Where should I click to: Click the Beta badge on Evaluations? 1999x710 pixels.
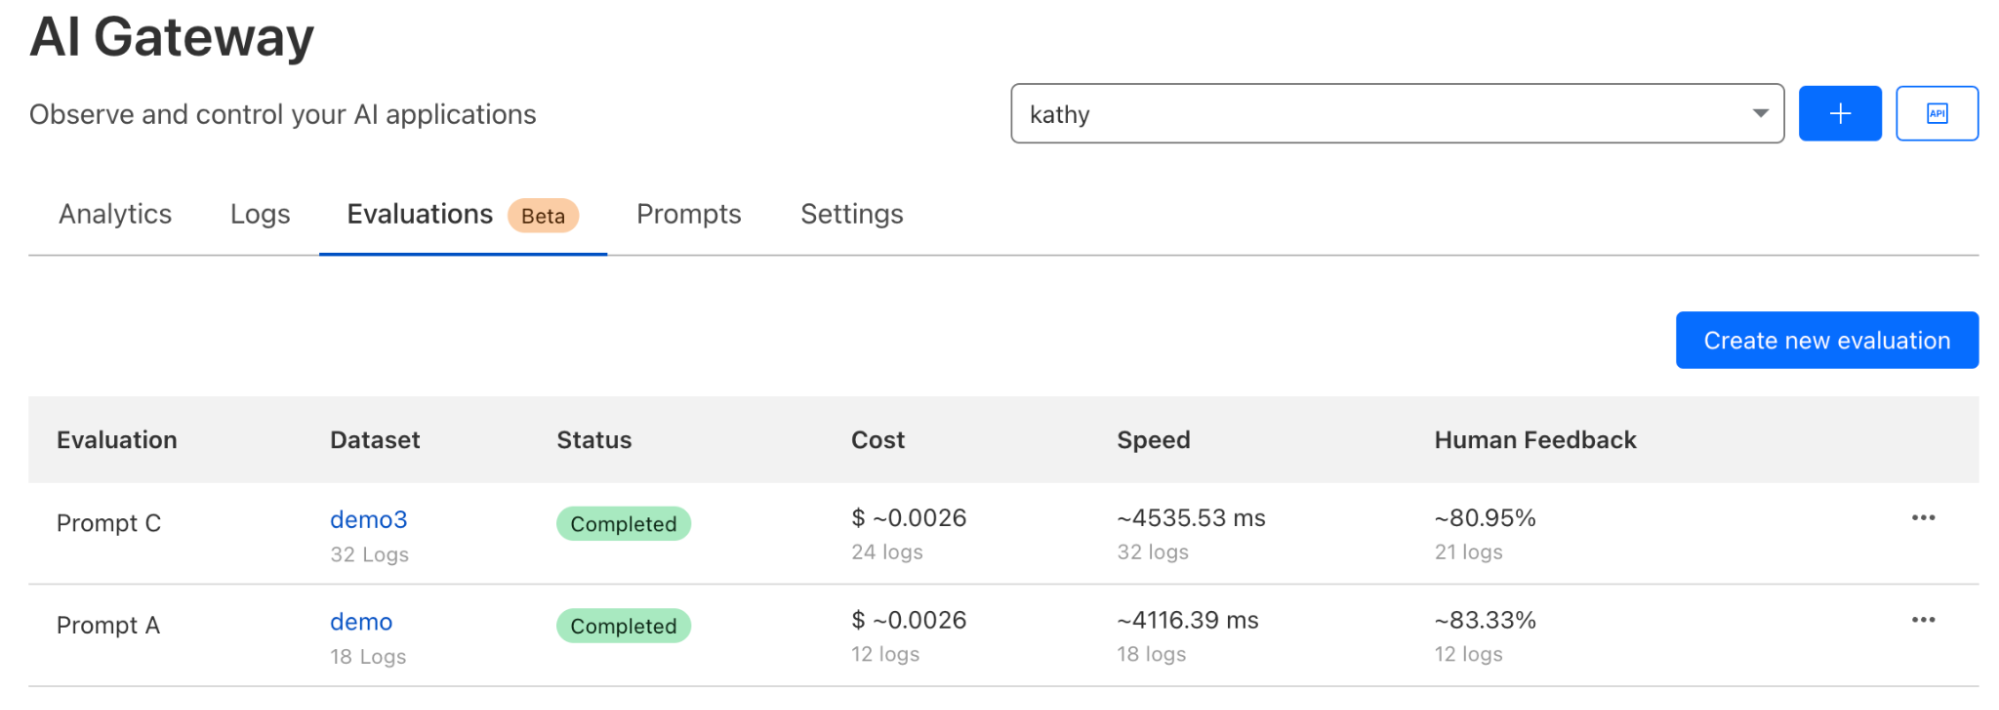point(543,216)
